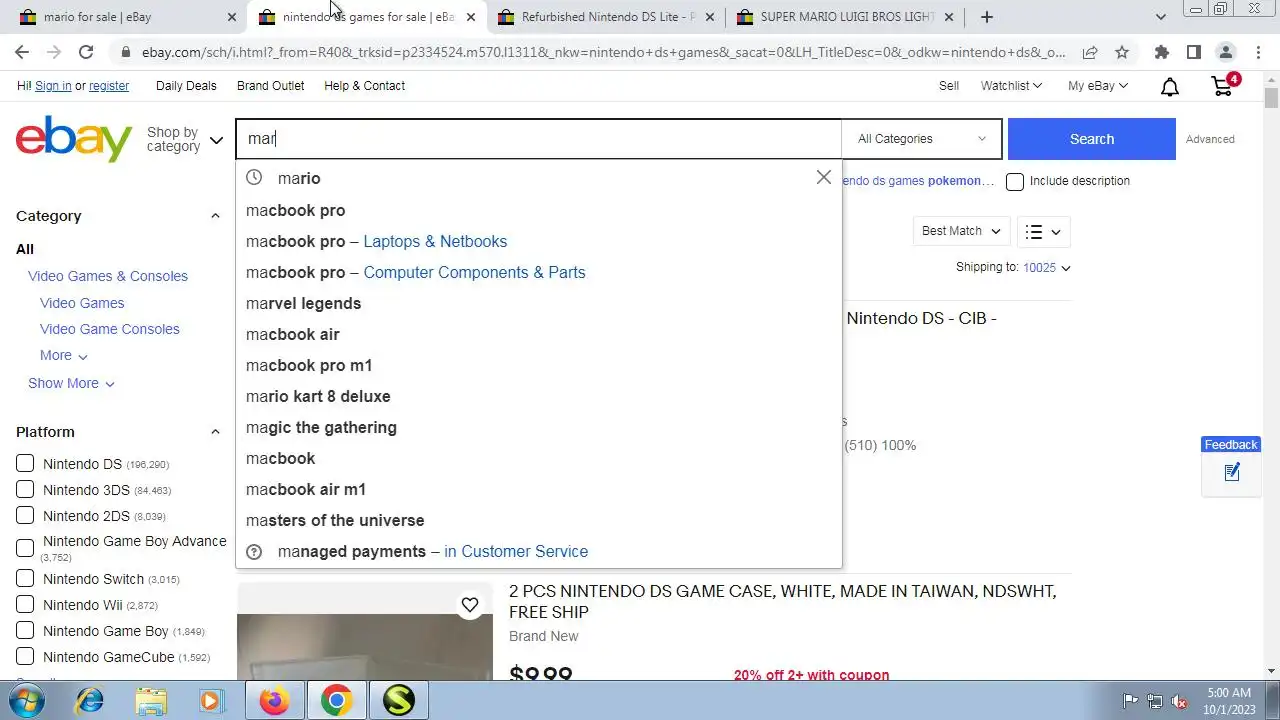Switch to the SUPER MARIO LUIGI BROS tab
Image resolution: width=1280 pixels, height=720 pixels.
coord(846,17)
